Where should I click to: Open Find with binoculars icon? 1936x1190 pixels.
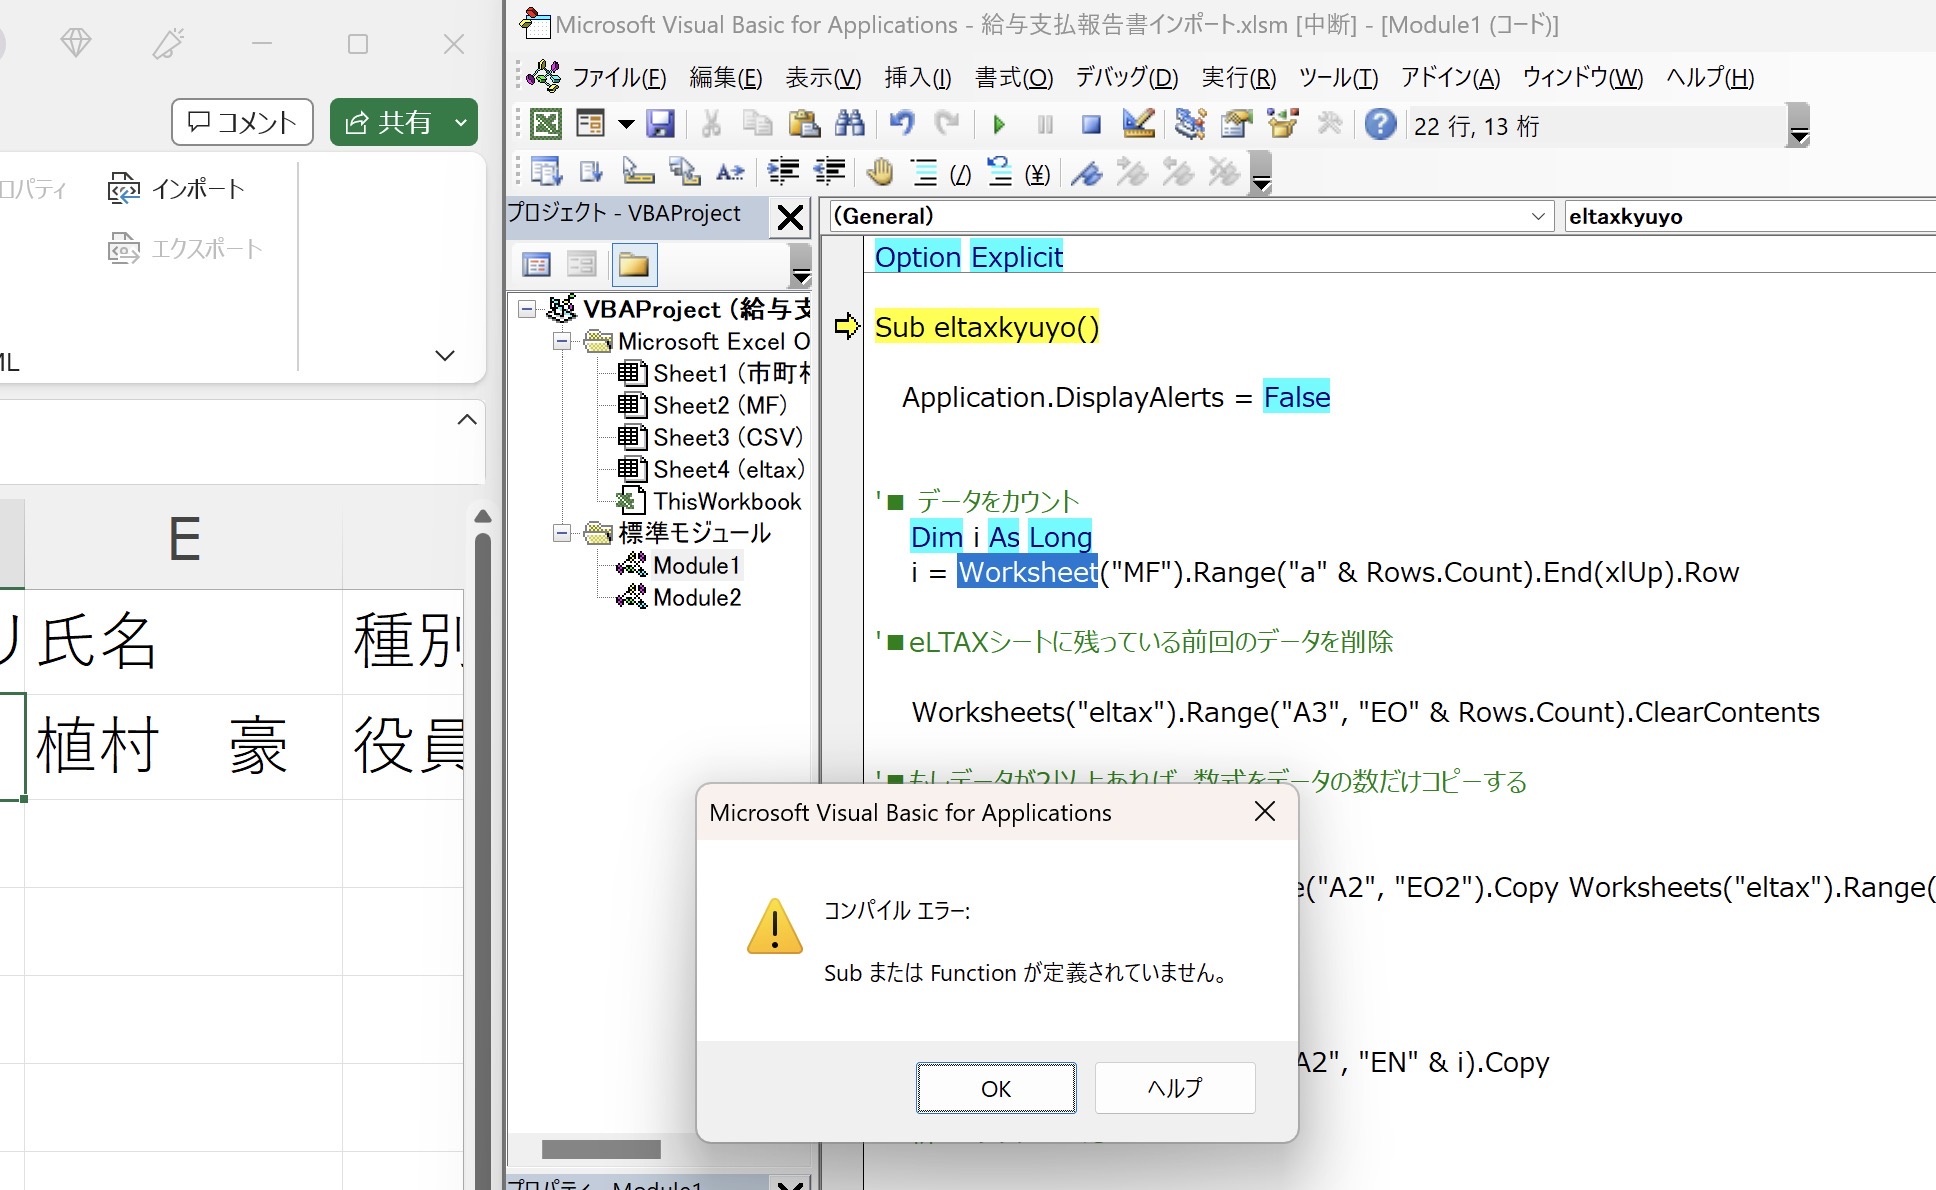pyautogui.click(x=850, y=124)
